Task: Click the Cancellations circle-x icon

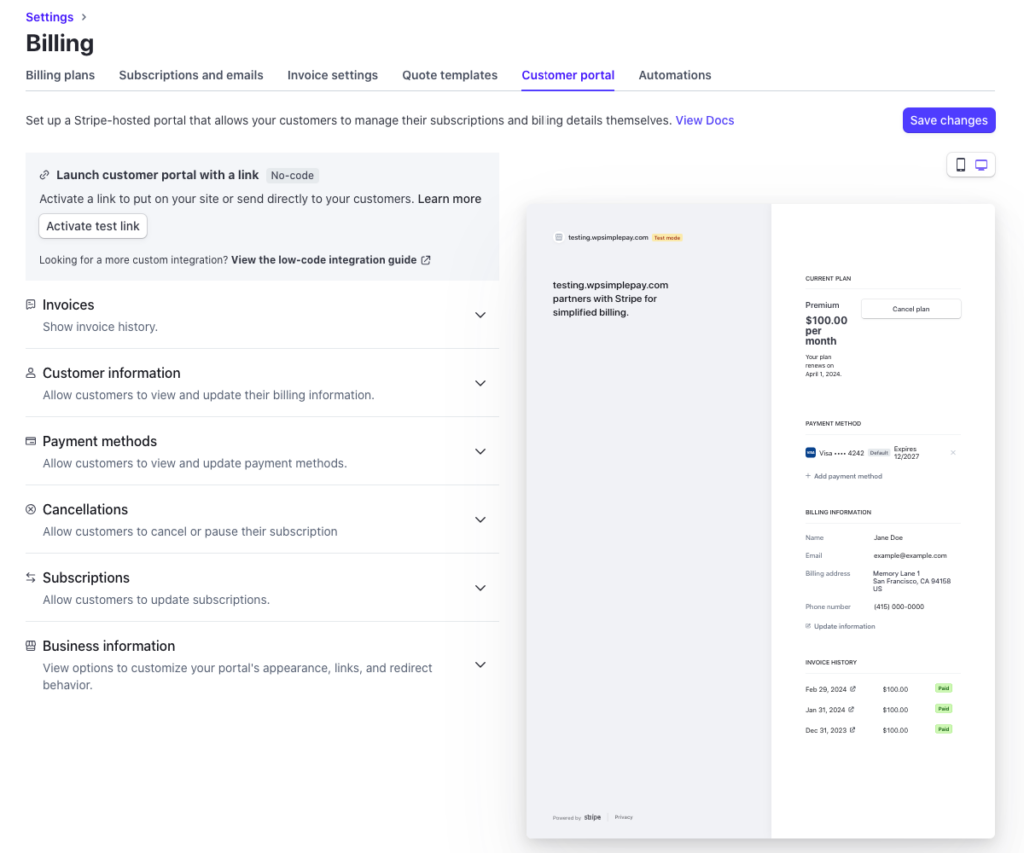Action: coord(31,509)
